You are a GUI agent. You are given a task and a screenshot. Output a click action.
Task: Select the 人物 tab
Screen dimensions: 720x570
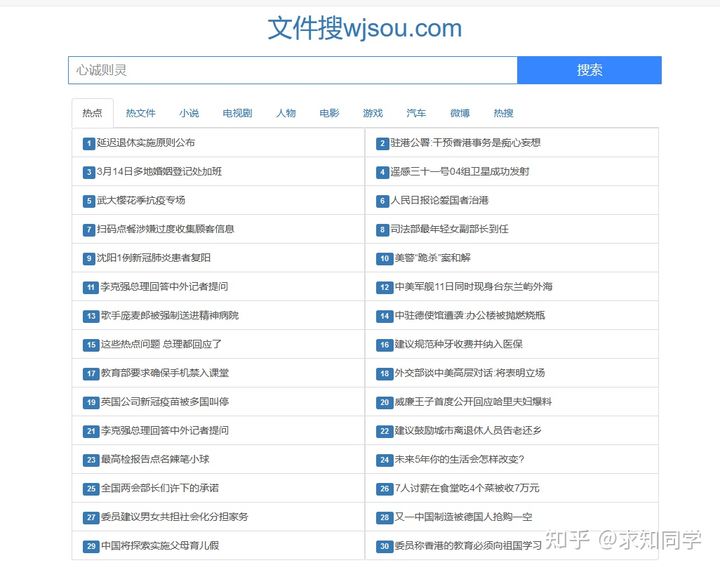coord(286,113)
